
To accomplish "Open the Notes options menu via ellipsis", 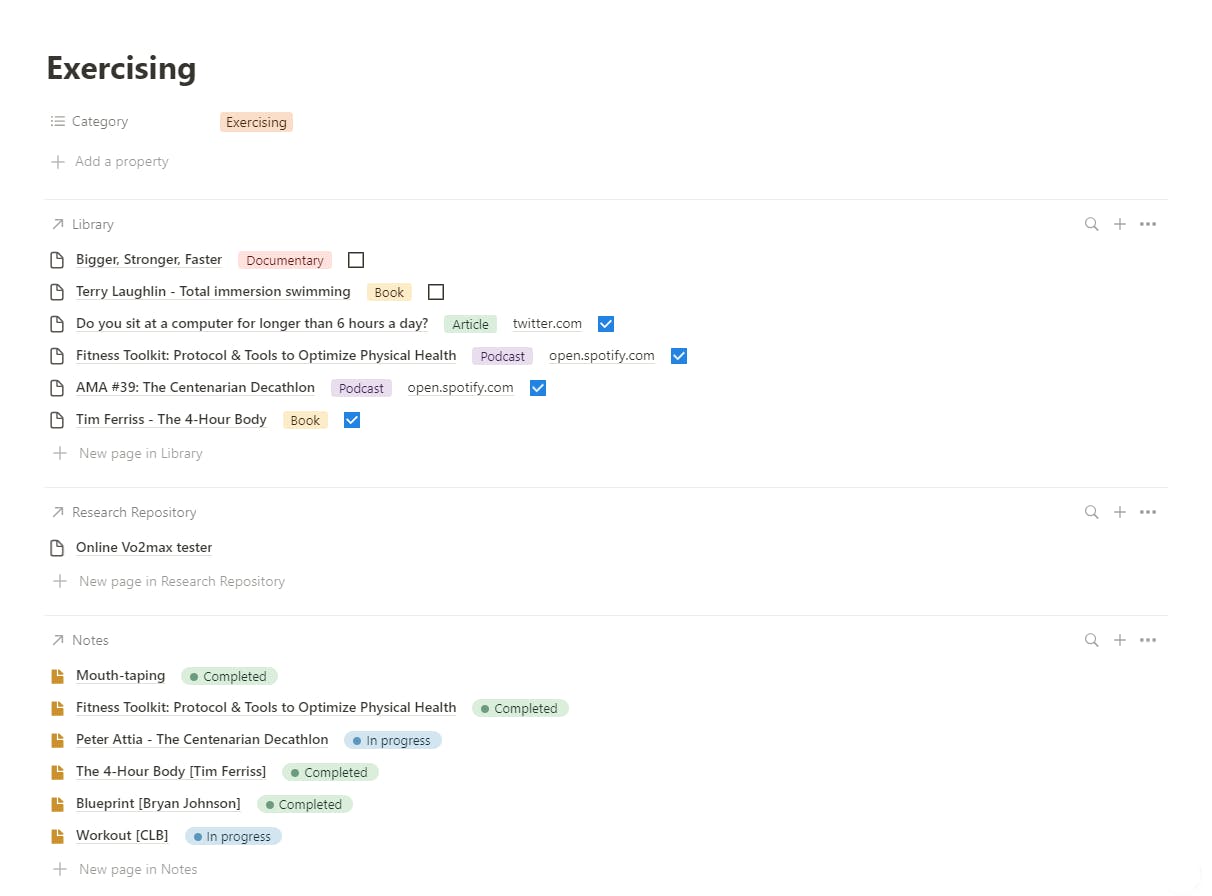I will click(1147, 640).
